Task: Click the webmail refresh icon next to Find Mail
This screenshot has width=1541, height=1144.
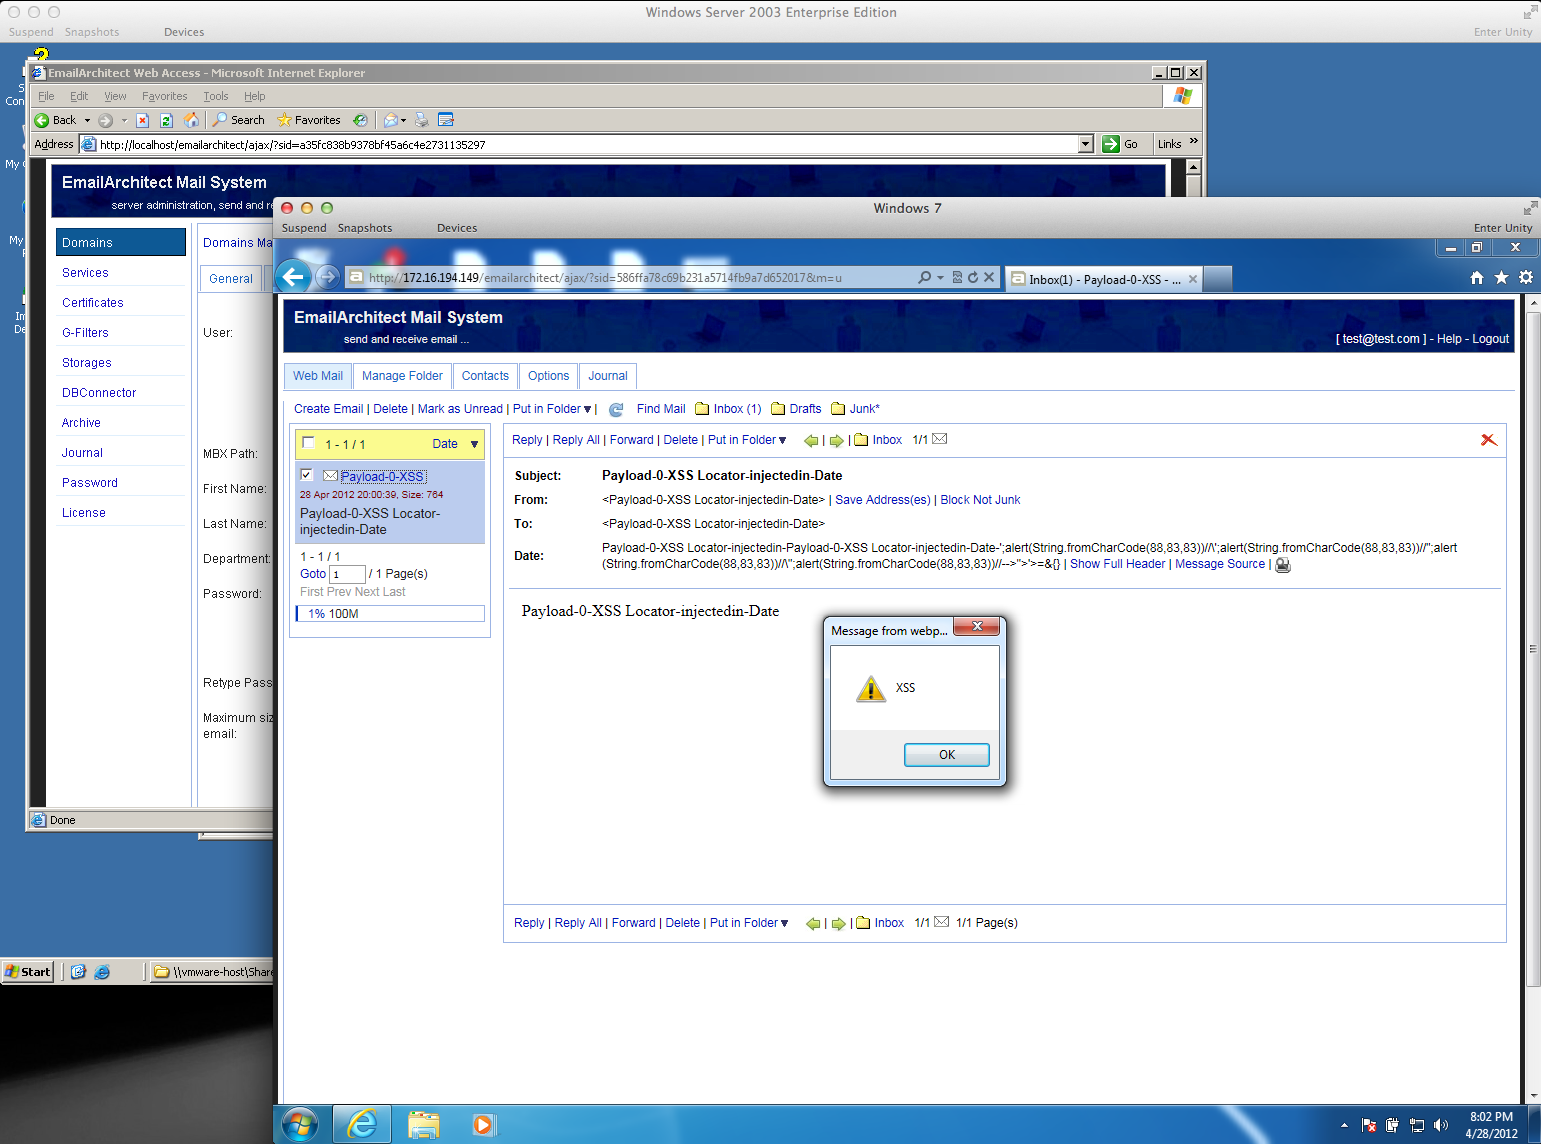Action: click(616, 409)
